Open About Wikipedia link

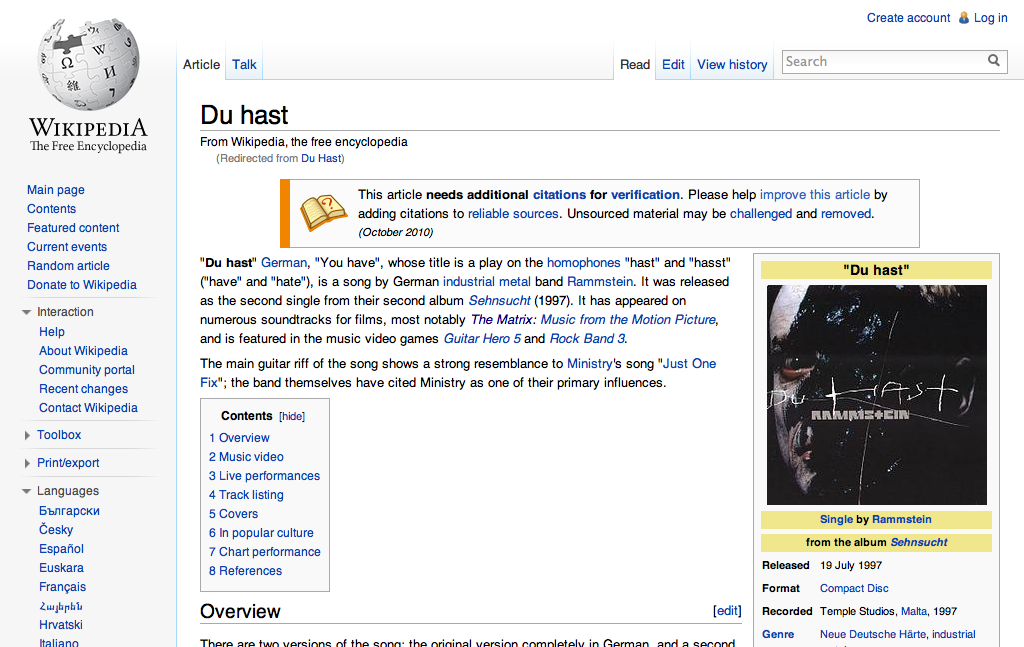(83, 351)
